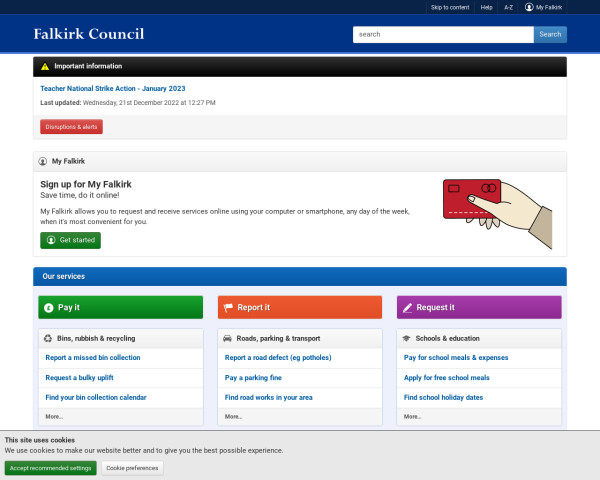Open Pay for school meals & expenses
Screen dimensions: 600x480
456,358
